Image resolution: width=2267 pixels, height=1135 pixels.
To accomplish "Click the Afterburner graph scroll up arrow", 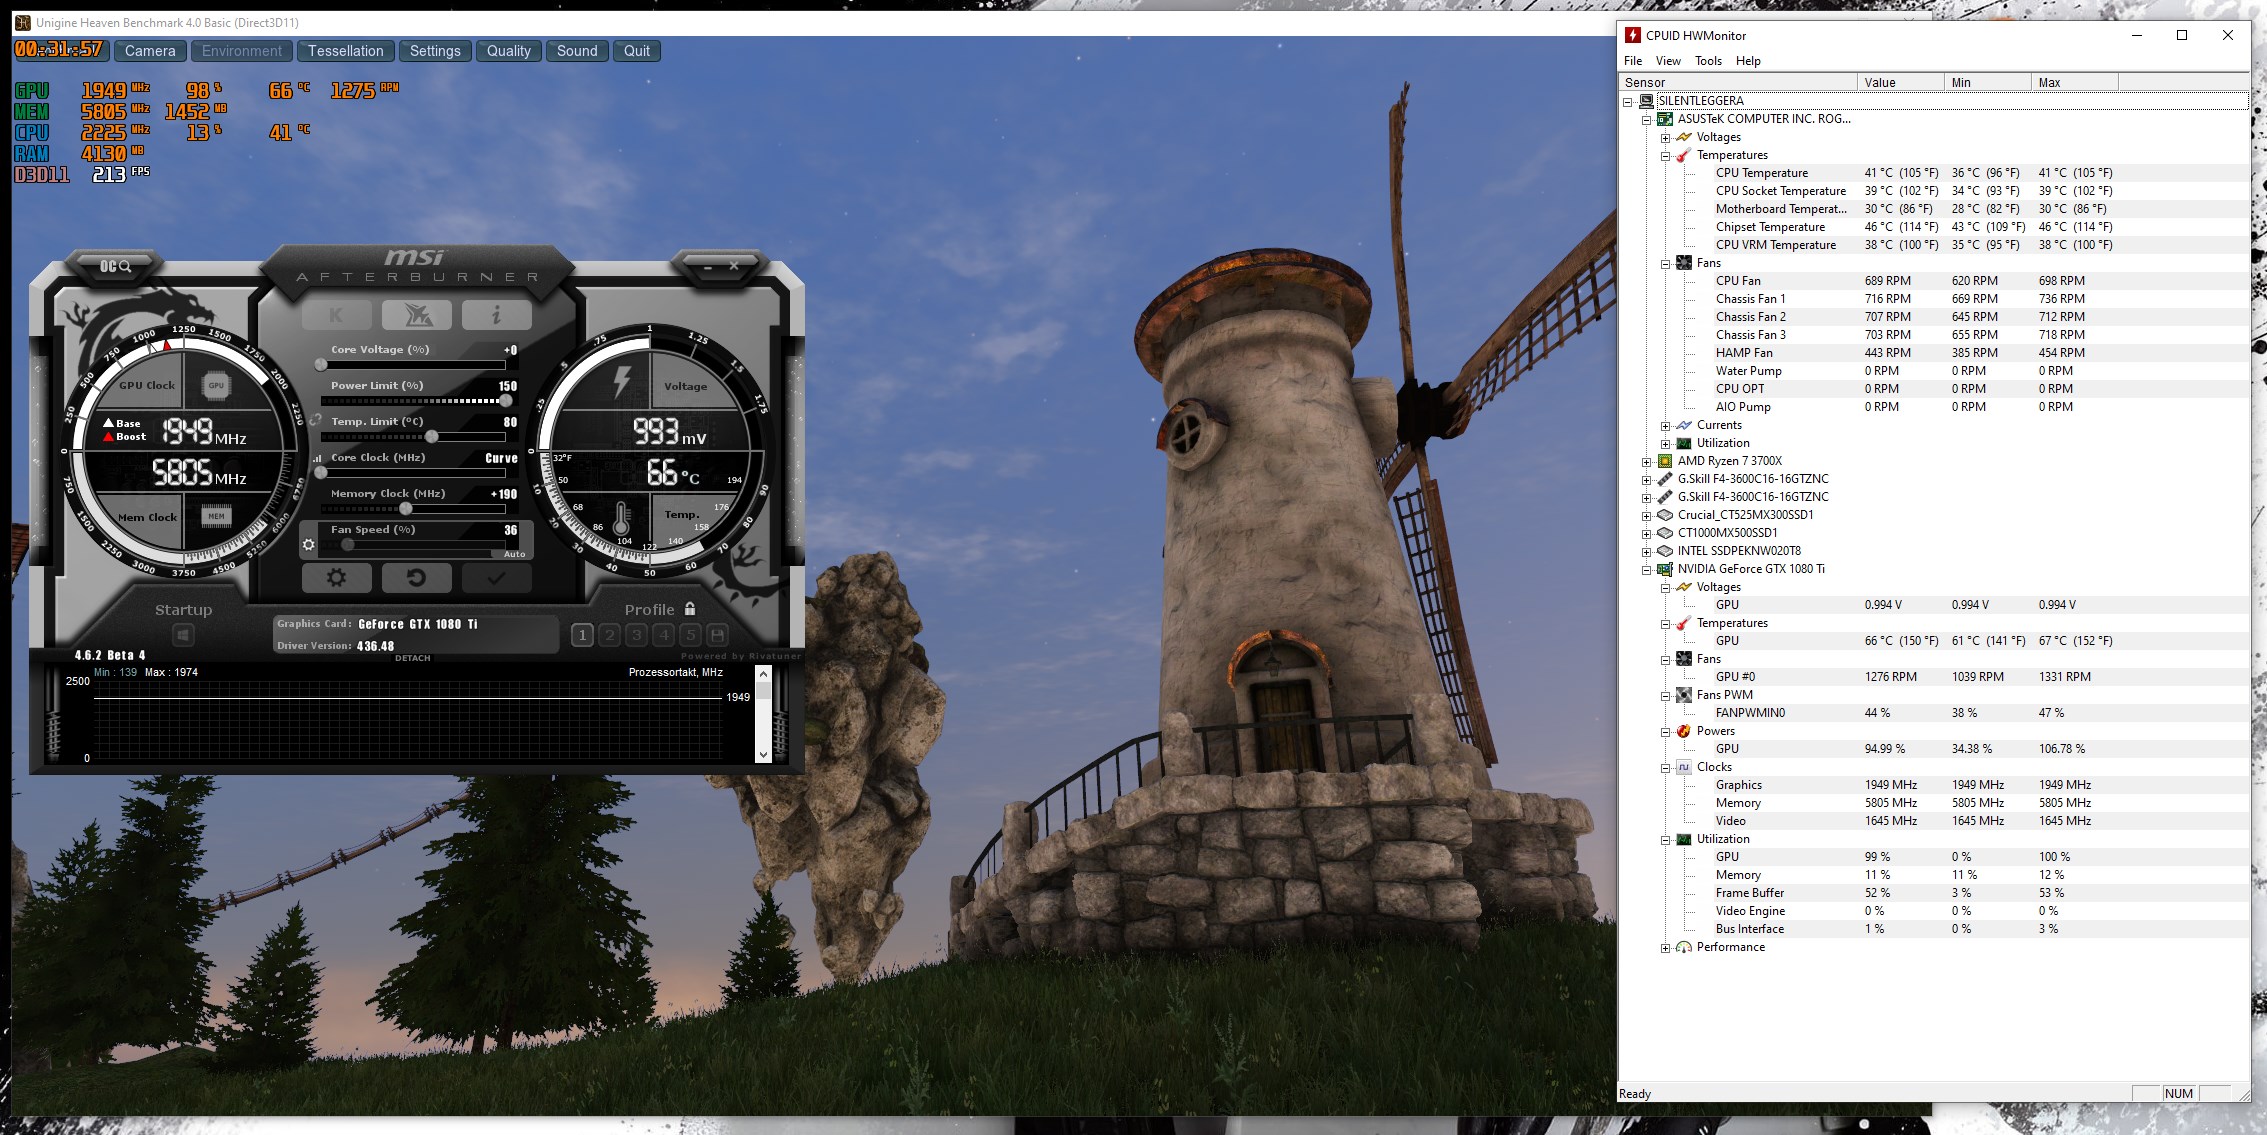I will tap(763, 675).
